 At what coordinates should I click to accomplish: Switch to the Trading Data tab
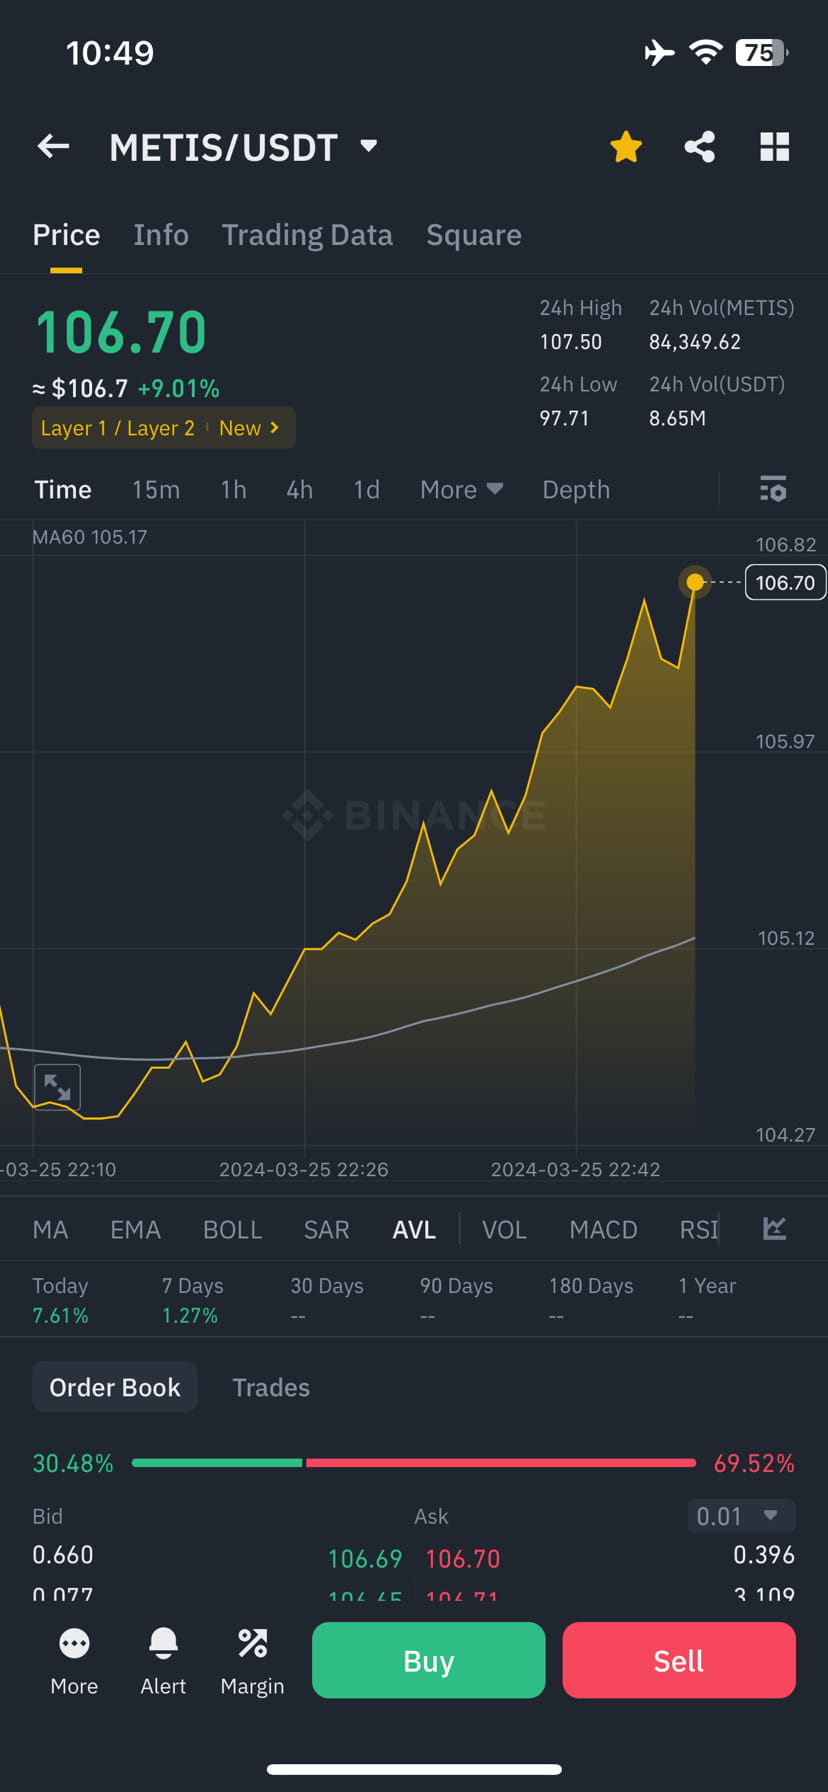point(307,234)
